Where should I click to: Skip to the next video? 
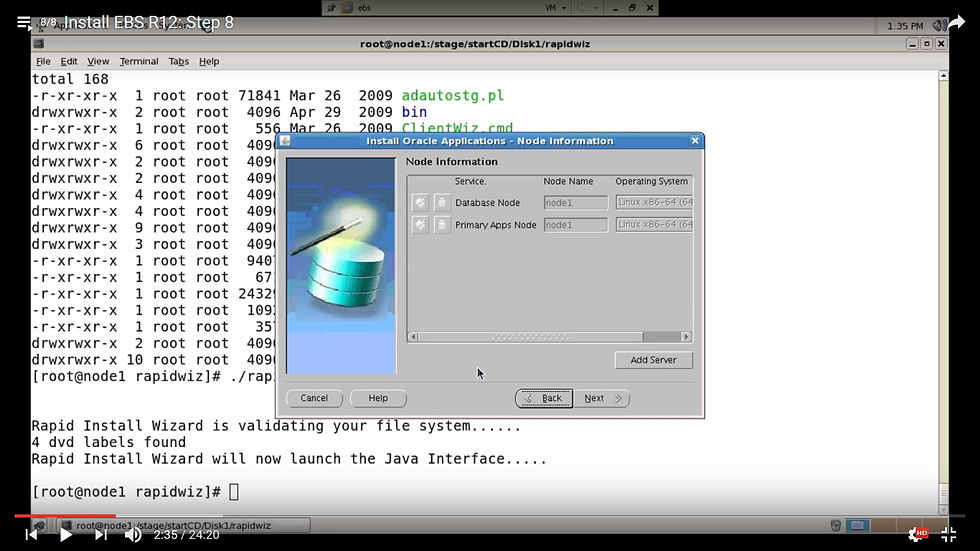click(x=101, y=535)
